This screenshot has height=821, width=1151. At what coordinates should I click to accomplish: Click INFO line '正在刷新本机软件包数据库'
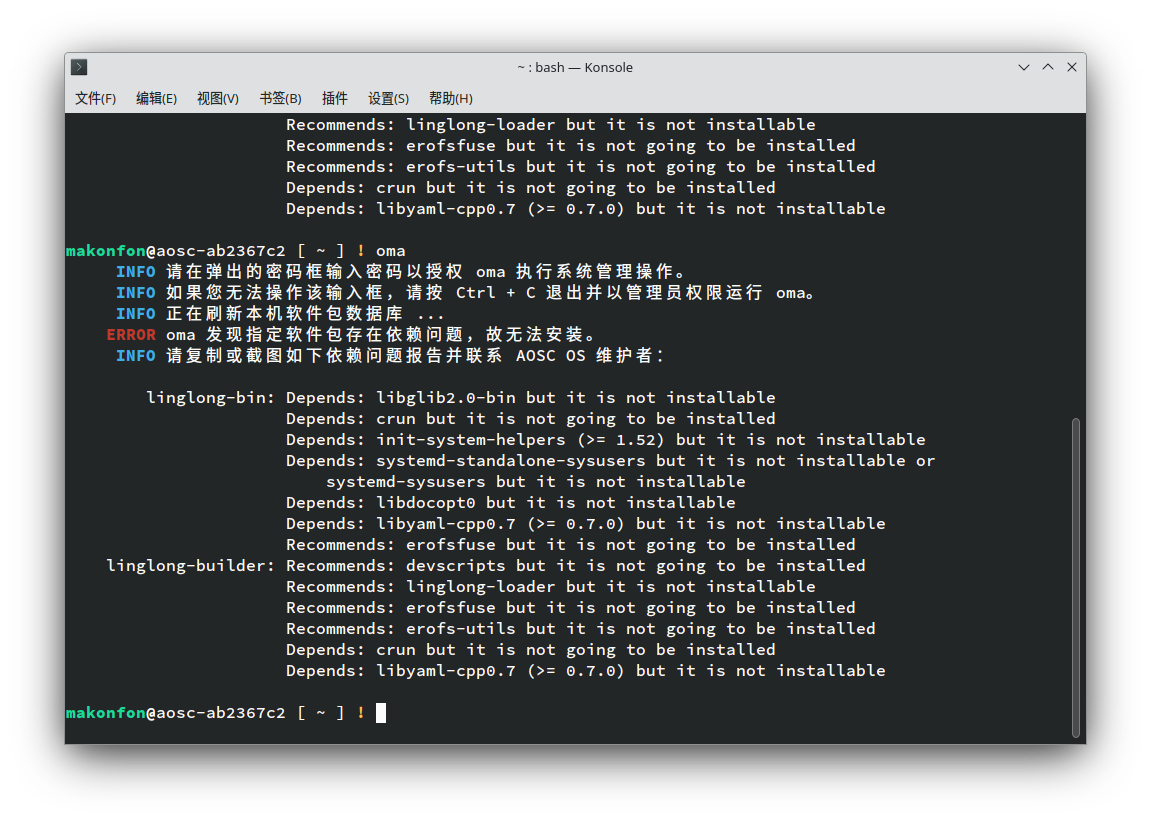click(x=280, y=314)
